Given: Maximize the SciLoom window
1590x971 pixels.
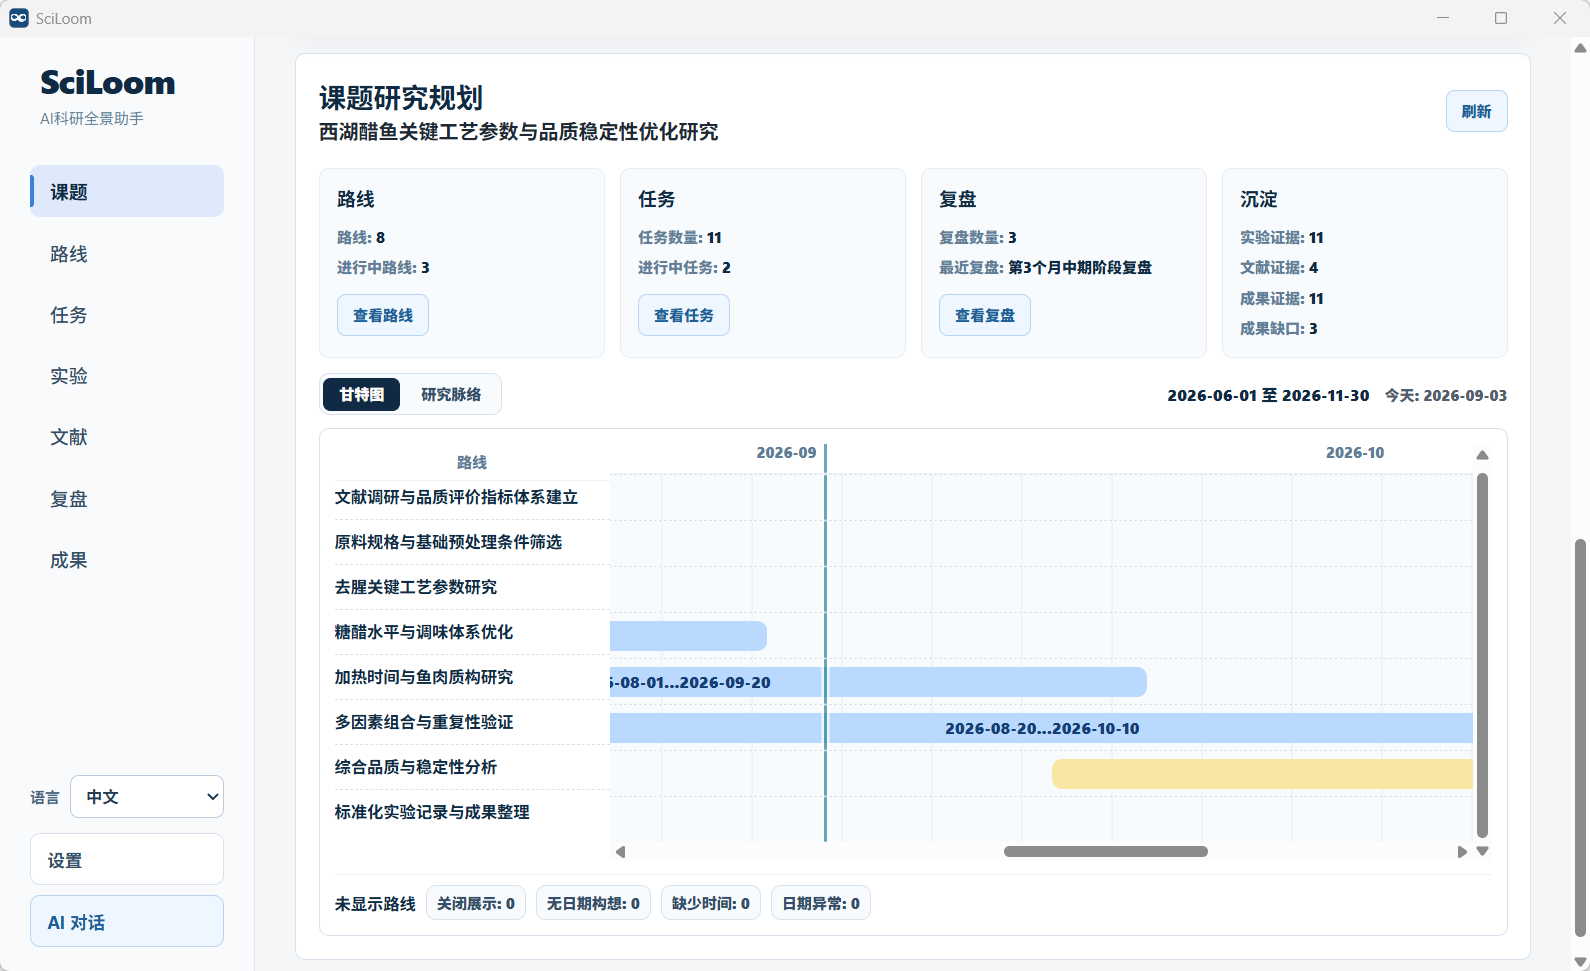Looking at the screenshot, I should 1501,18.
